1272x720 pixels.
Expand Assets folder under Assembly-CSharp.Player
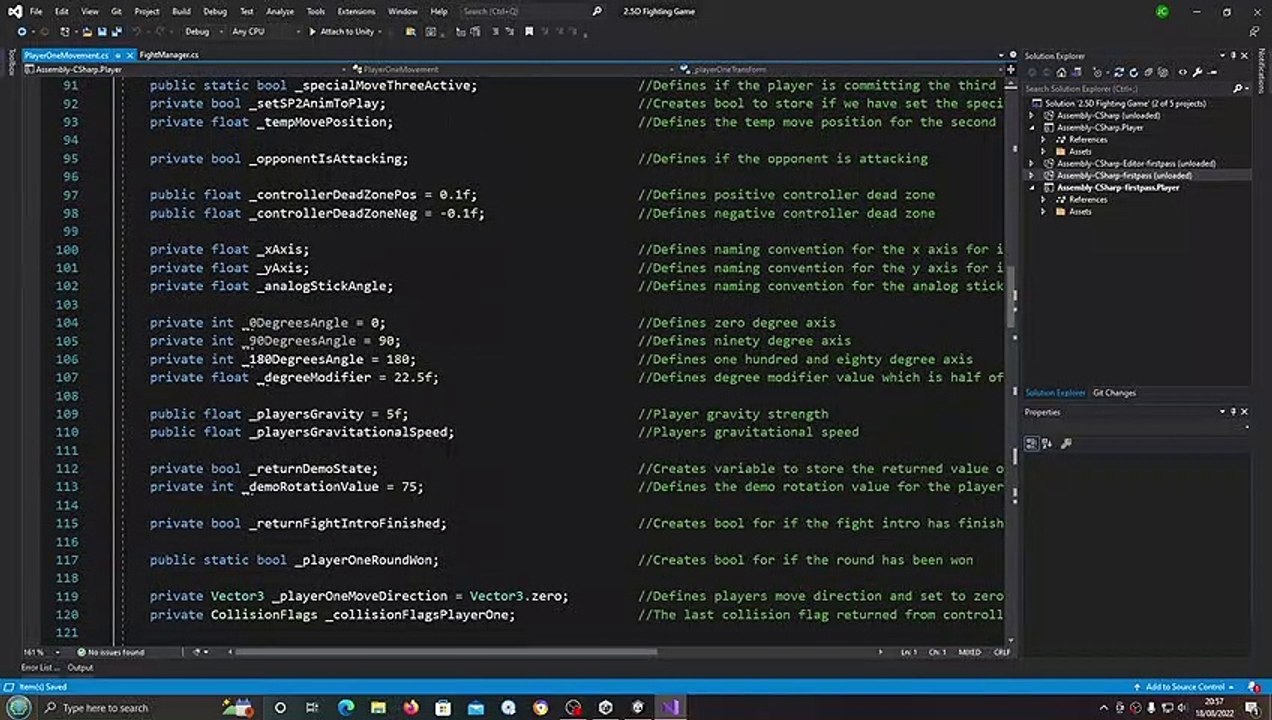1044,151
